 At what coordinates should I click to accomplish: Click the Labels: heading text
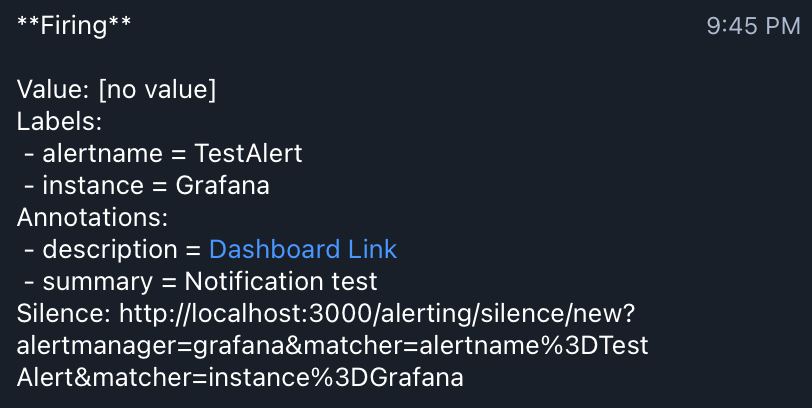(x=60, y=121)
